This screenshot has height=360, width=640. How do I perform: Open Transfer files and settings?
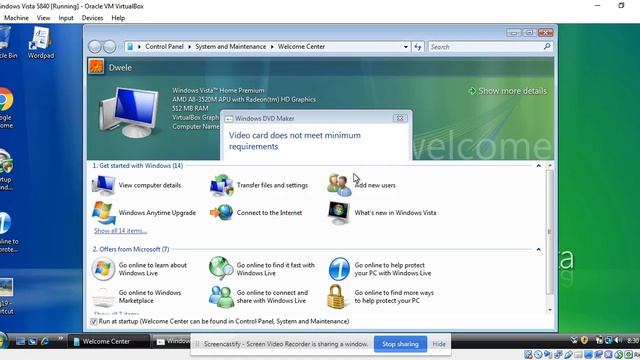[259, 185]
